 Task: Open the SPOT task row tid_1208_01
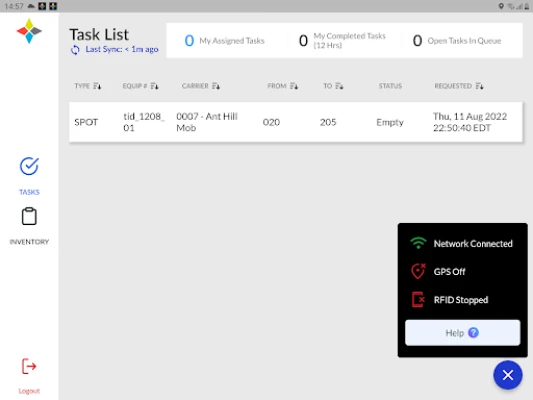(296, 122)
